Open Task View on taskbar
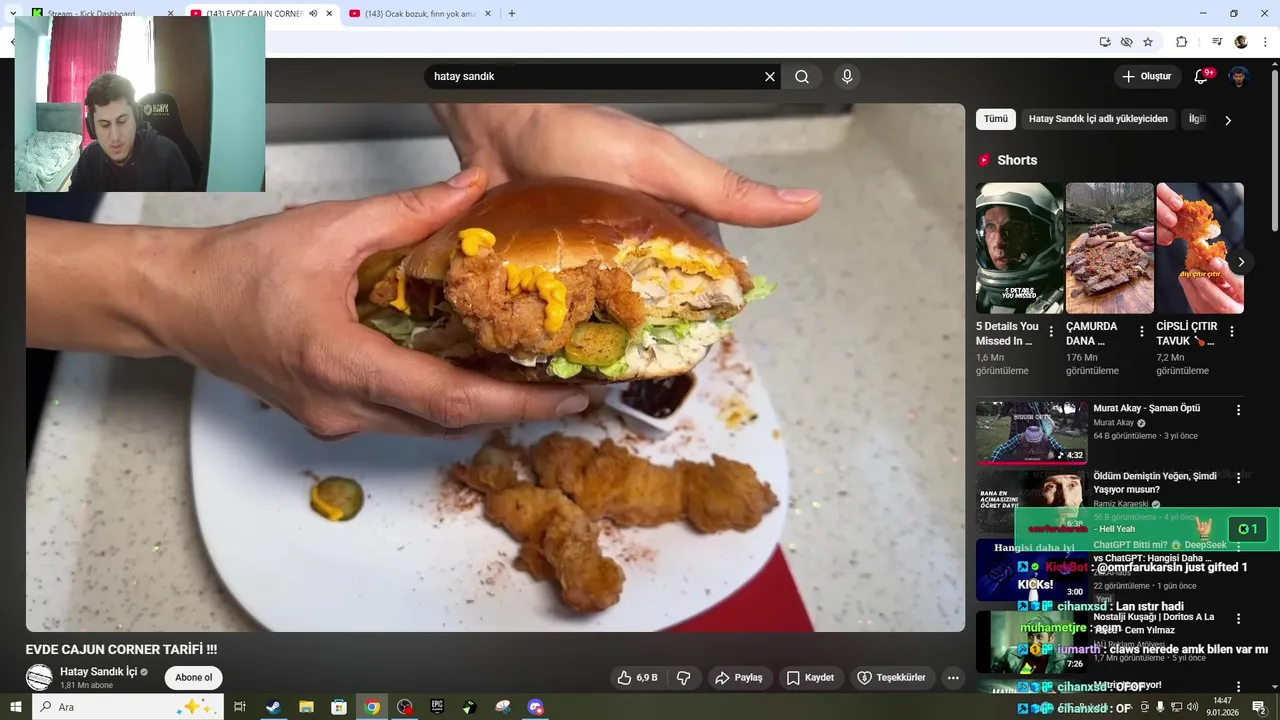Image resolution: width=1280 pixels, height=720 pixels. pyautogui.click(x=240, y=707)
